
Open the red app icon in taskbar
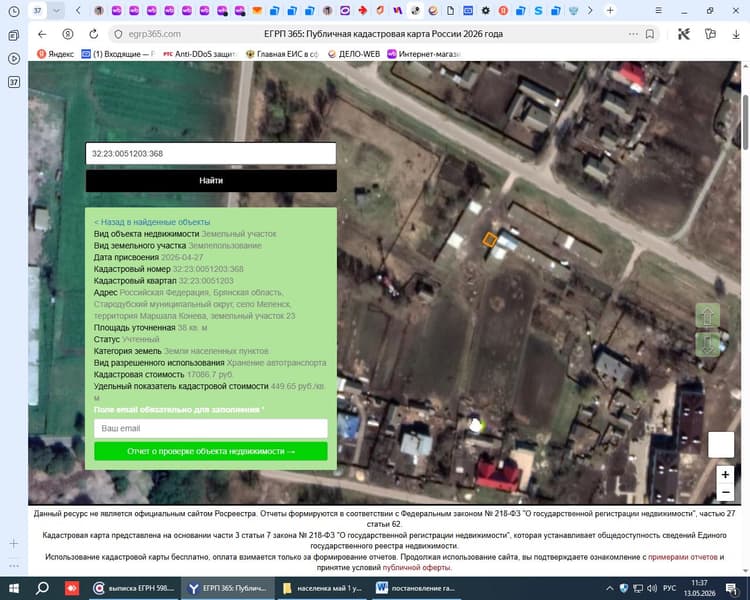click(x=72, y=588)
